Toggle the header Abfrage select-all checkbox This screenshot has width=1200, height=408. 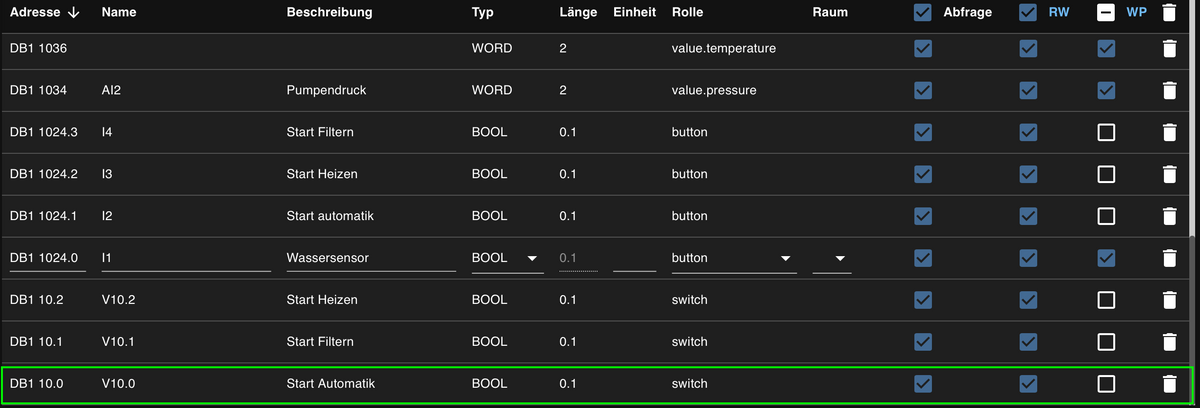[x=923, y=13]
